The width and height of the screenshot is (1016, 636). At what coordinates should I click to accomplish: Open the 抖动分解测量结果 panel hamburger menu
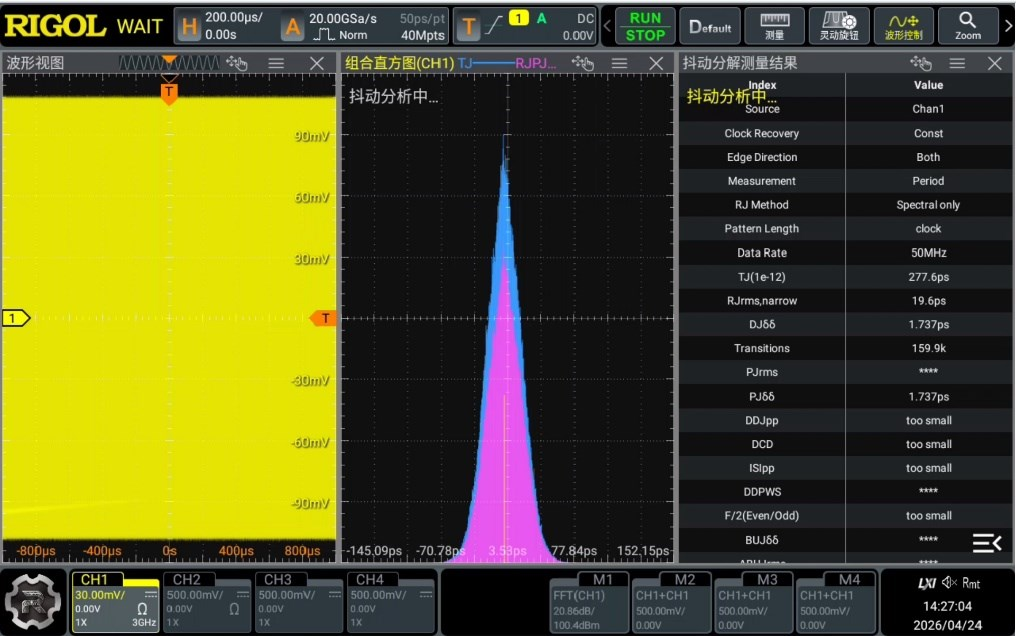[957, 63]
